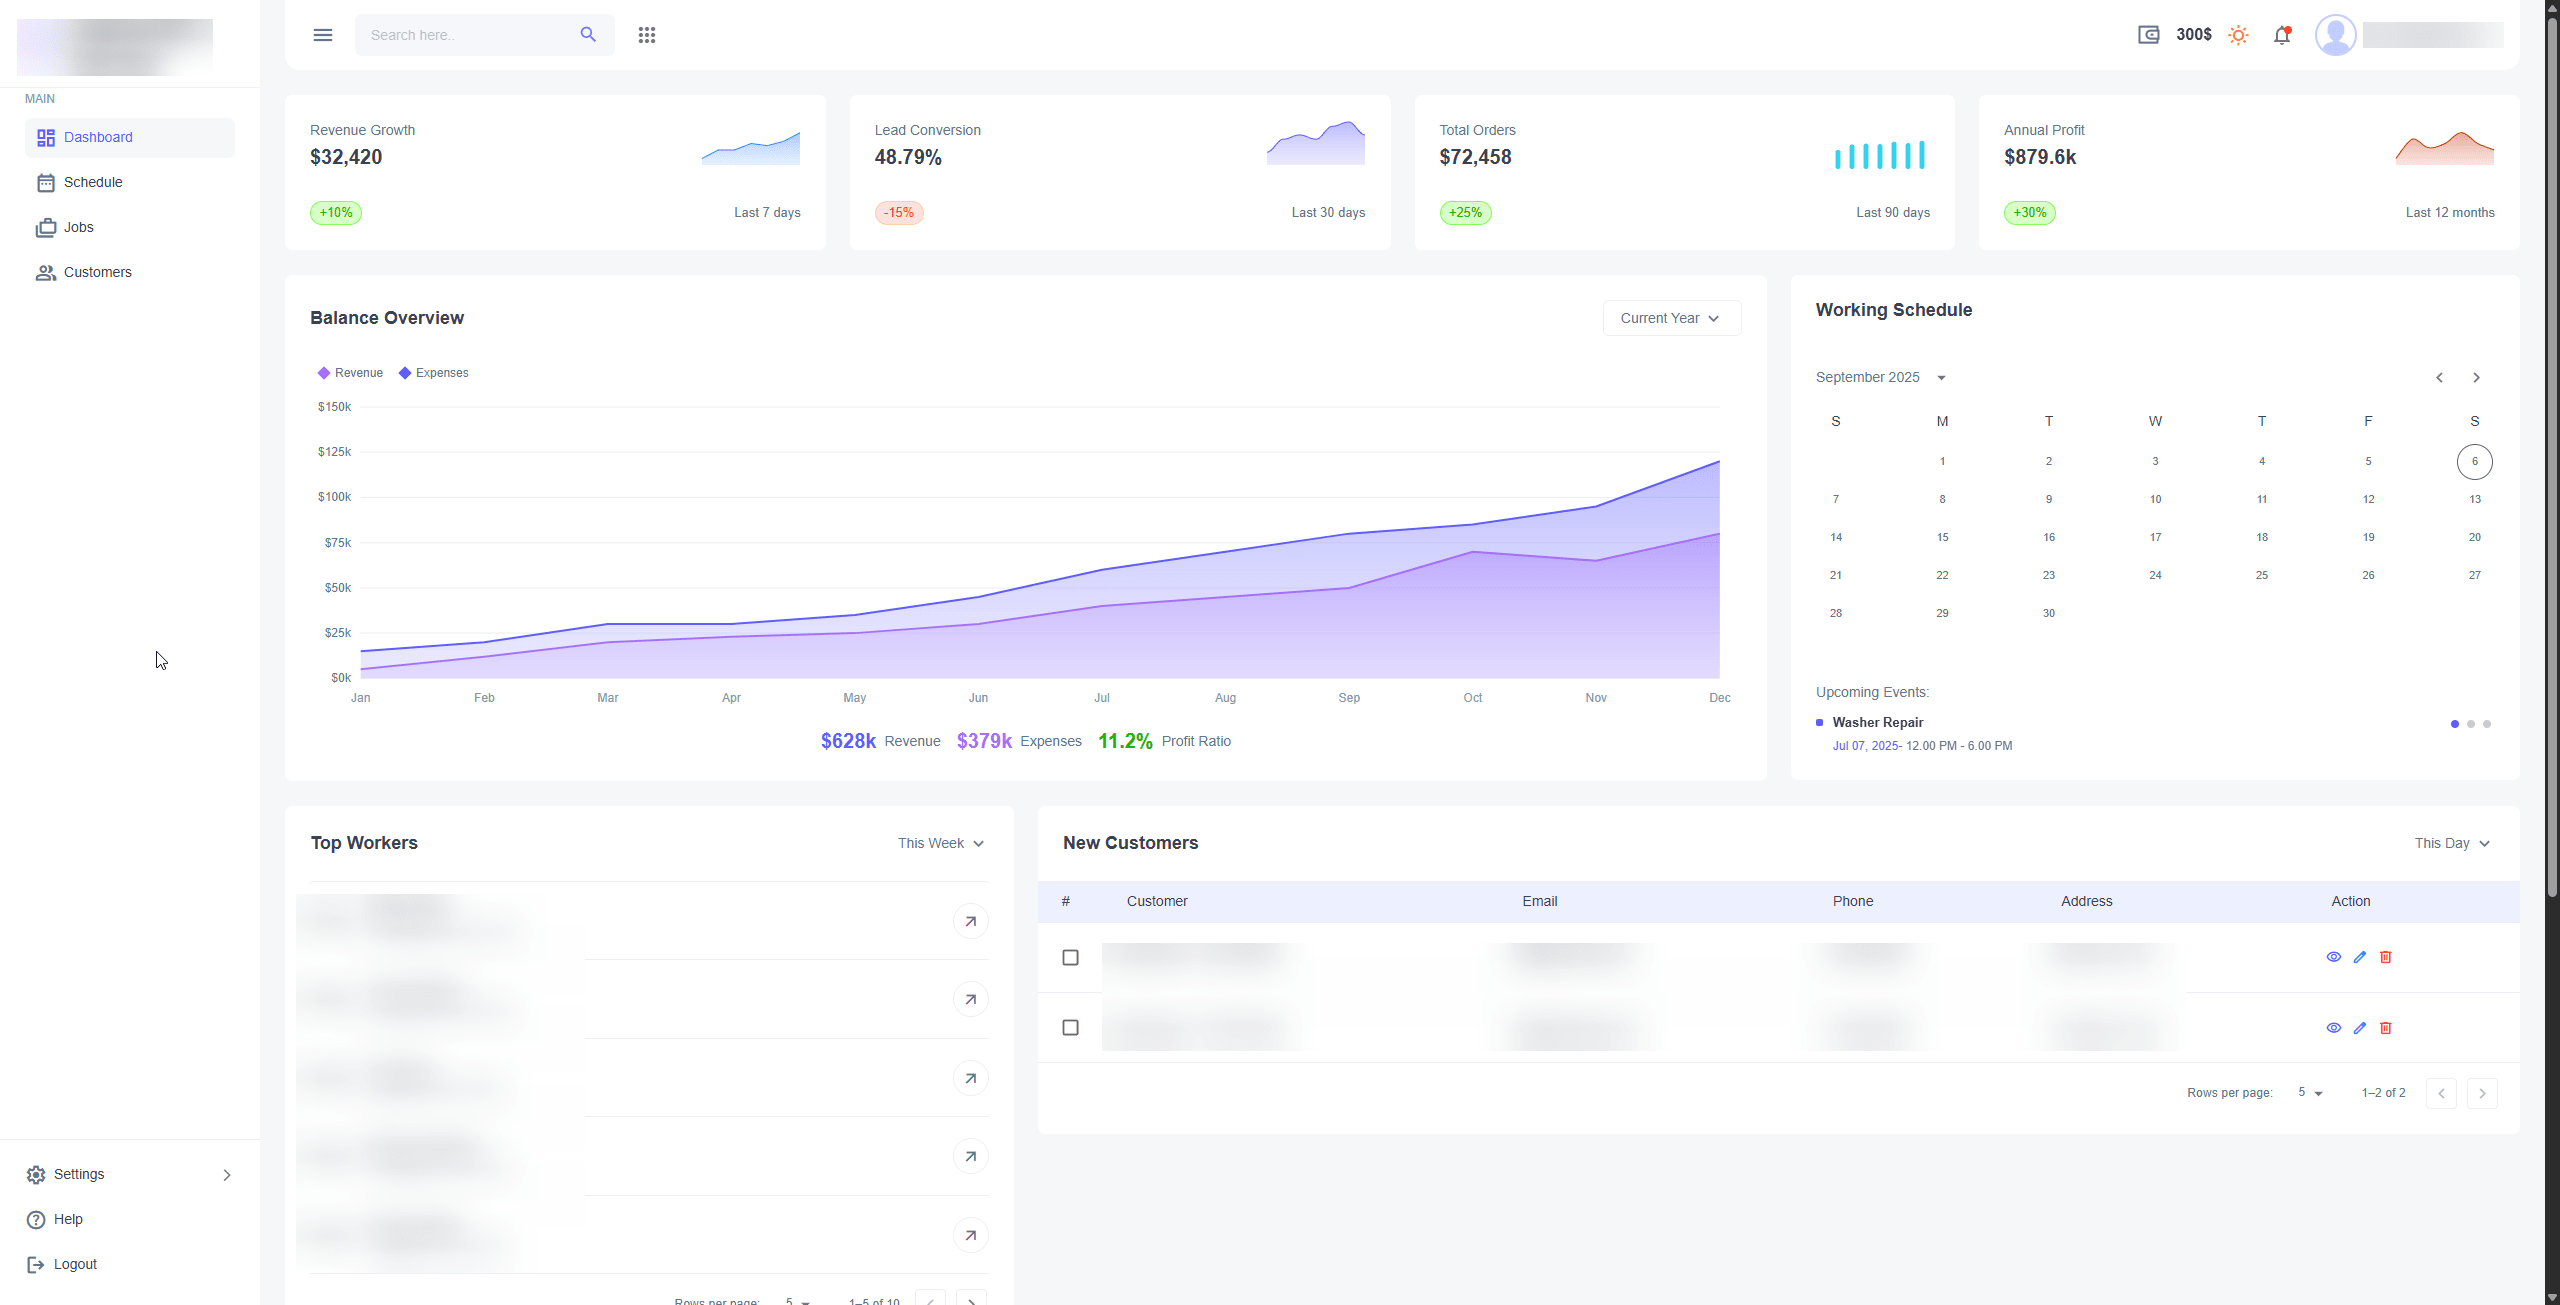The height and width of the screenshot is (1305, 2560).
Task: Open first top worker arrow icon
Action: [x=970, y=921]
